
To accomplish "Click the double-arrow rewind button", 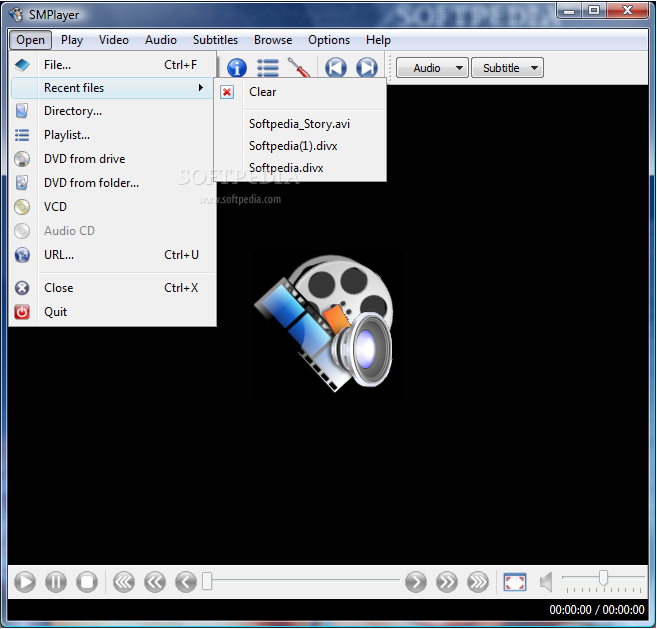I will coord(155,582).
